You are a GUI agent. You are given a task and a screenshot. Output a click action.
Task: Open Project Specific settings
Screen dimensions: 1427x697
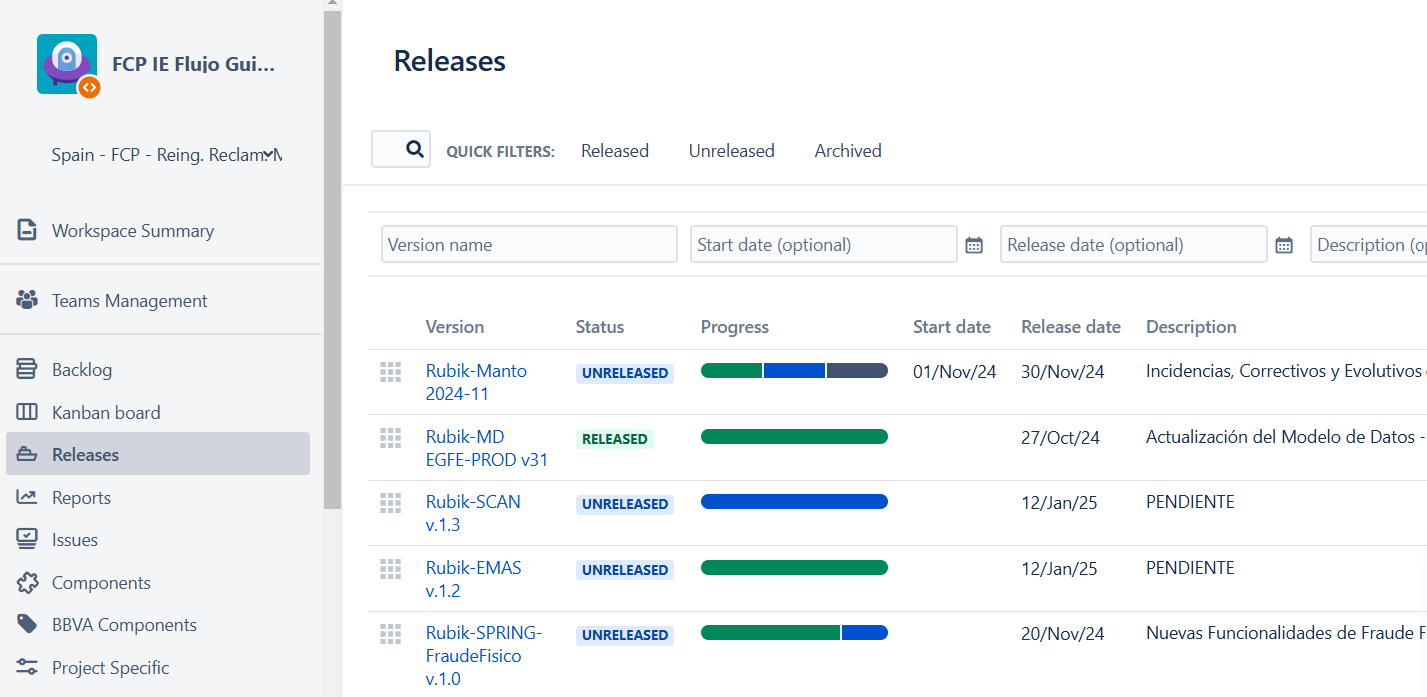click(x=108, y=667)
